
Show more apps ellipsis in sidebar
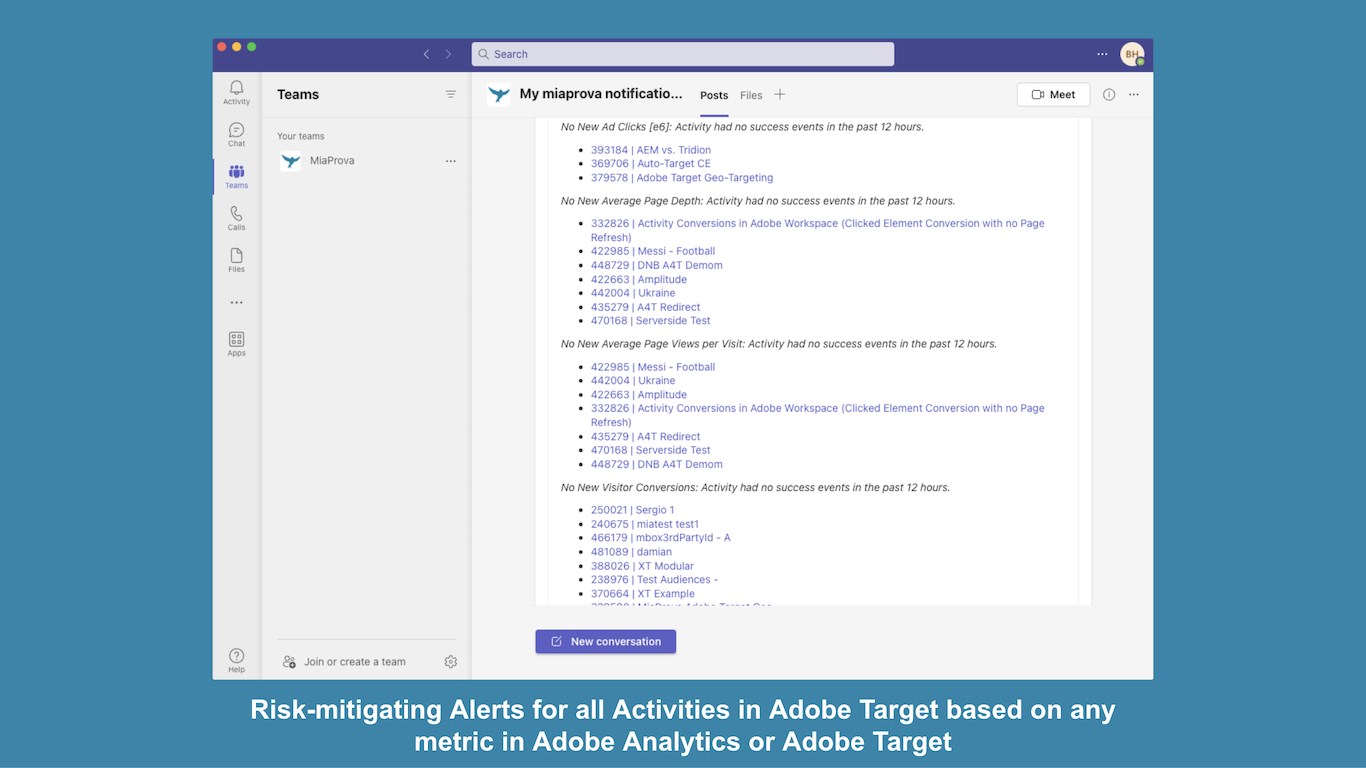(236, 302)
